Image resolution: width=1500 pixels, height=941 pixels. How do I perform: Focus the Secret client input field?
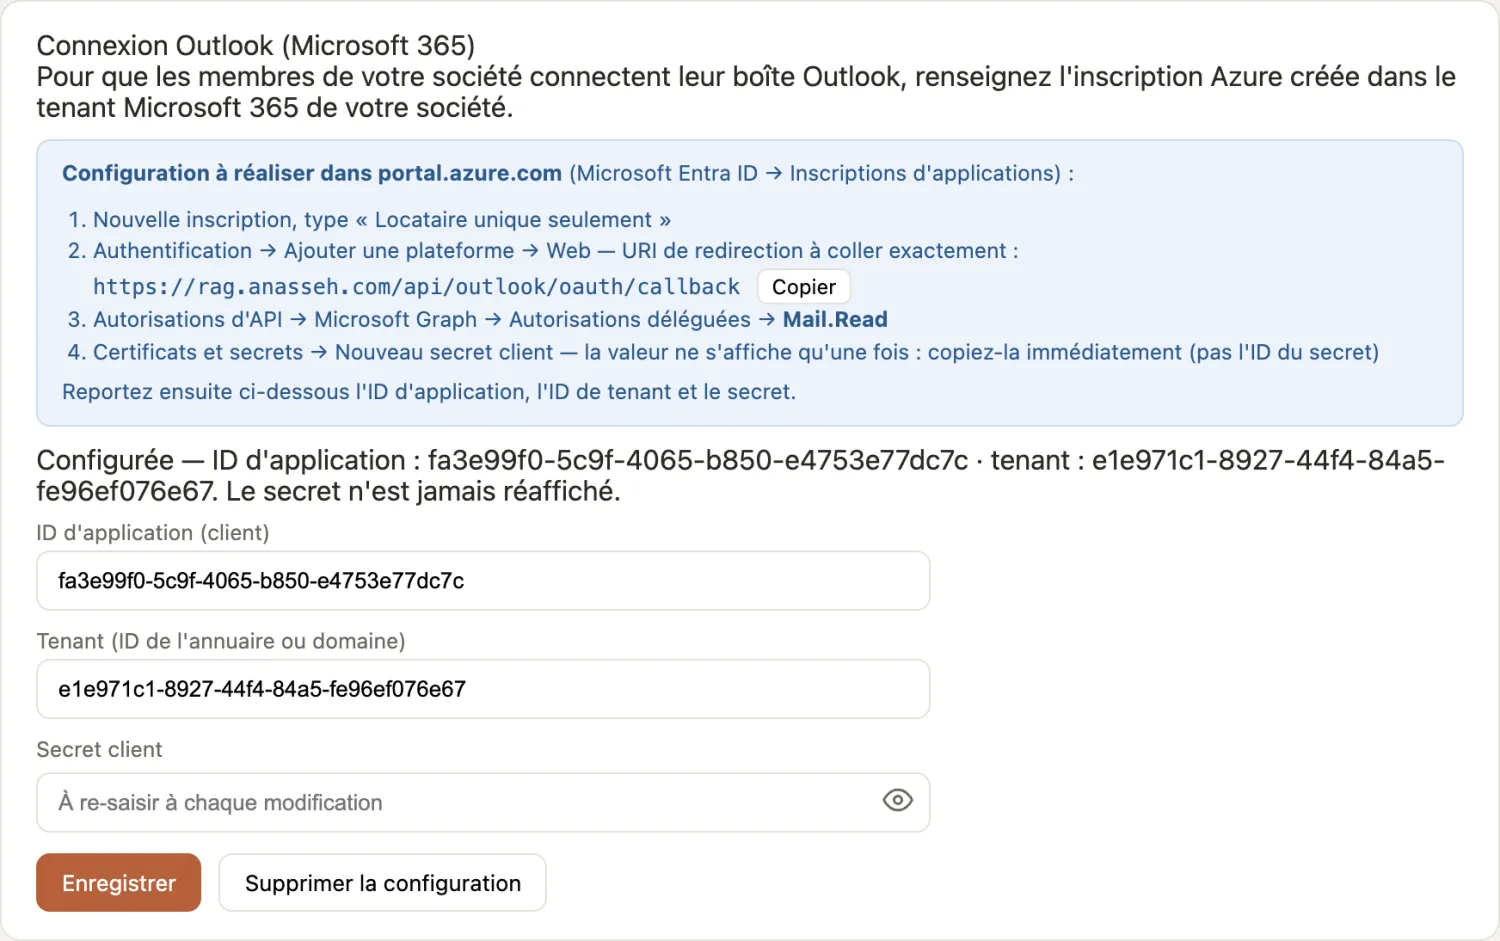click(x=483, y=802)
